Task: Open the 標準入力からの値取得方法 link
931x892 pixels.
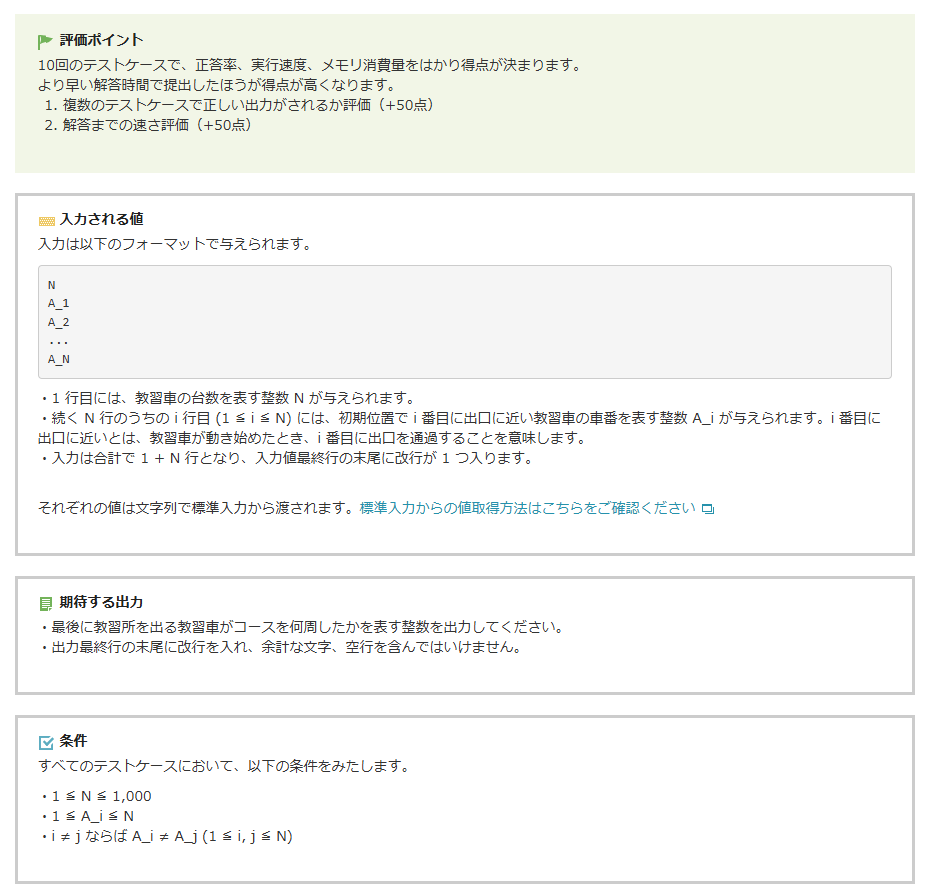Action: pos(527,508)
